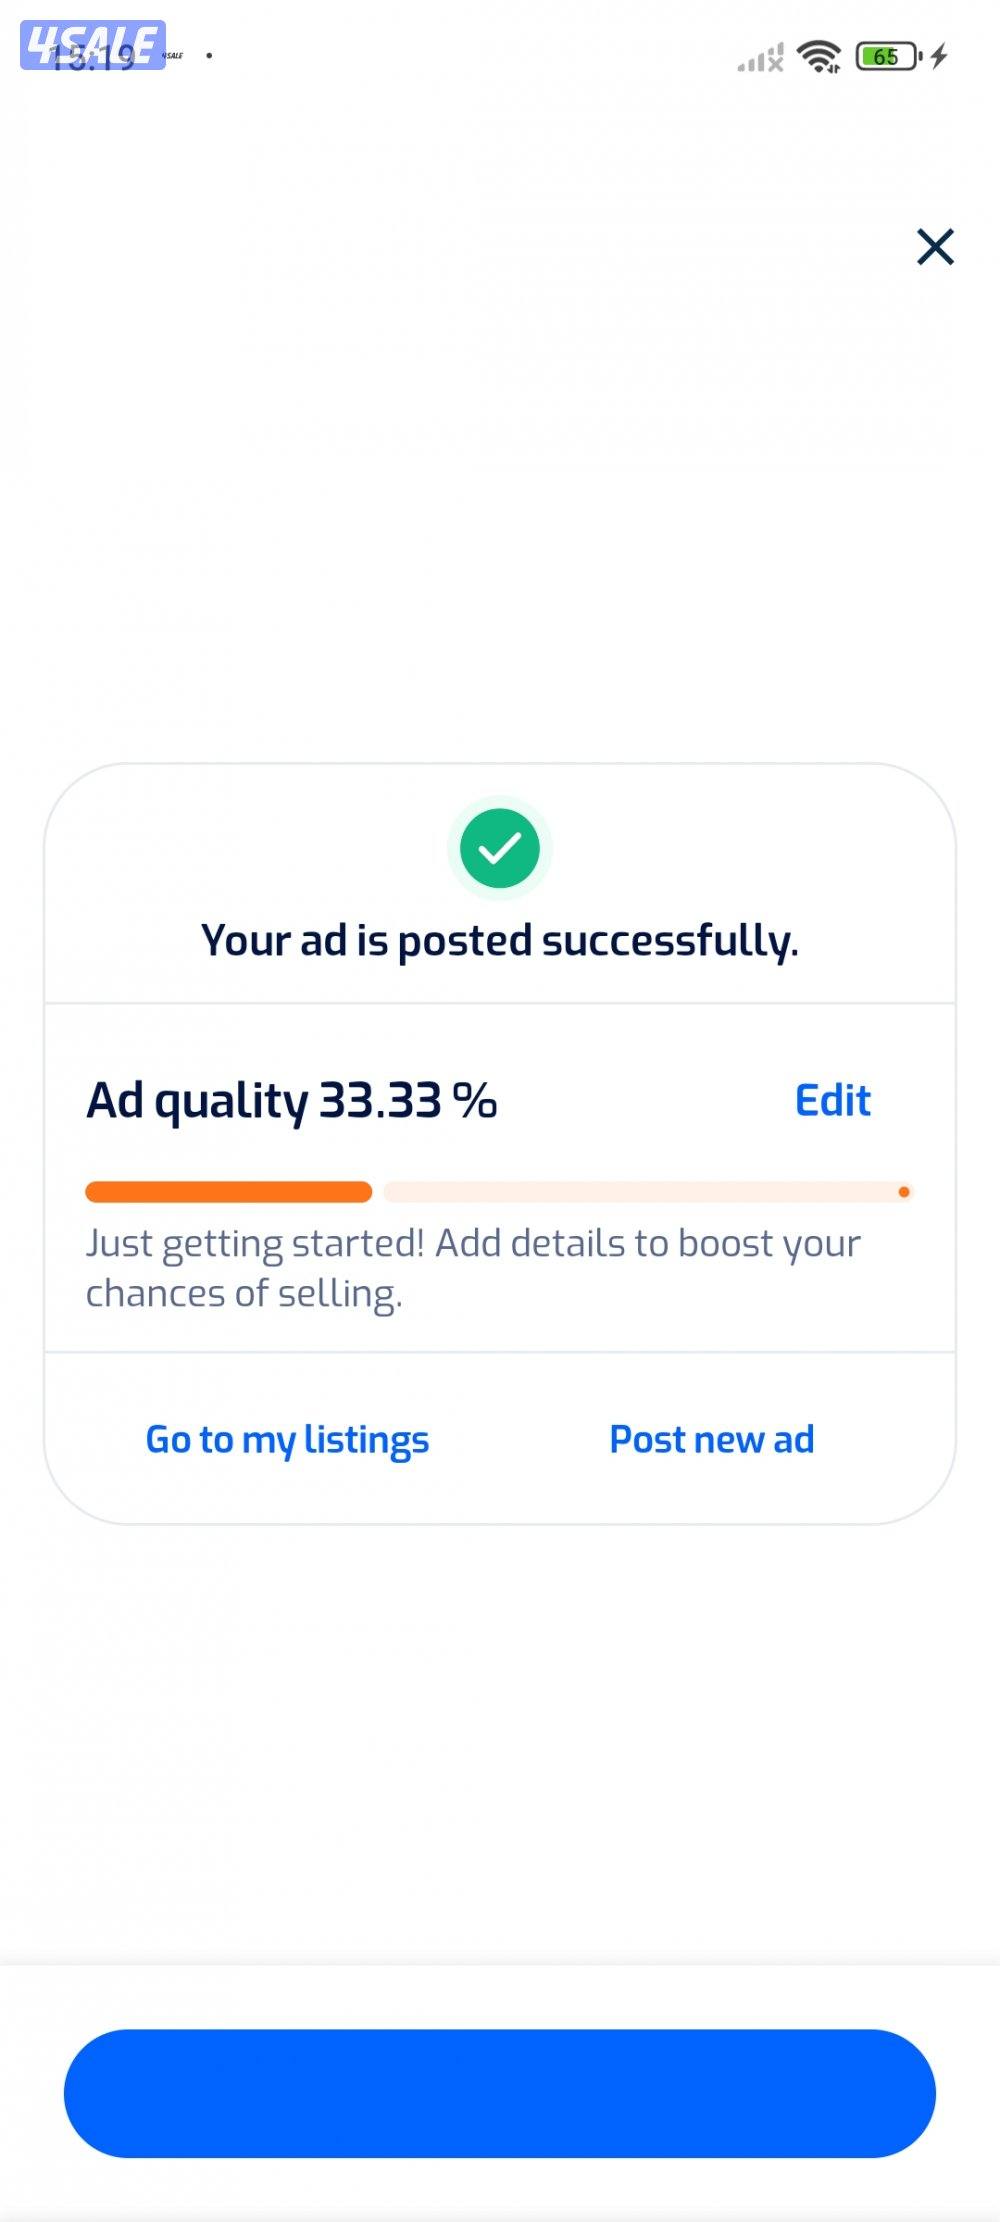Edit the ad quality details
The width and height of the screenshot is (1000, 2222).
pyautogui.click(x=832, y=1100)
